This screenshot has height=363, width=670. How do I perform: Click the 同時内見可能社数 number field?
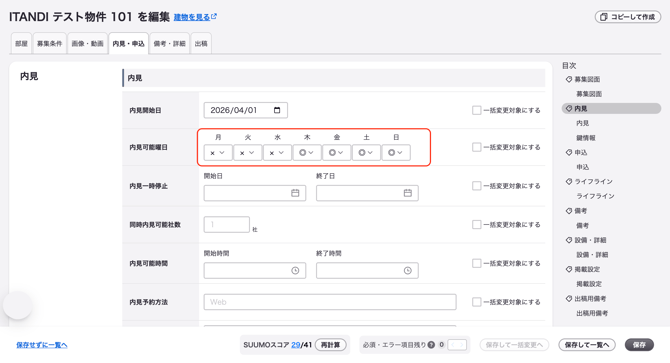point(226,224)
